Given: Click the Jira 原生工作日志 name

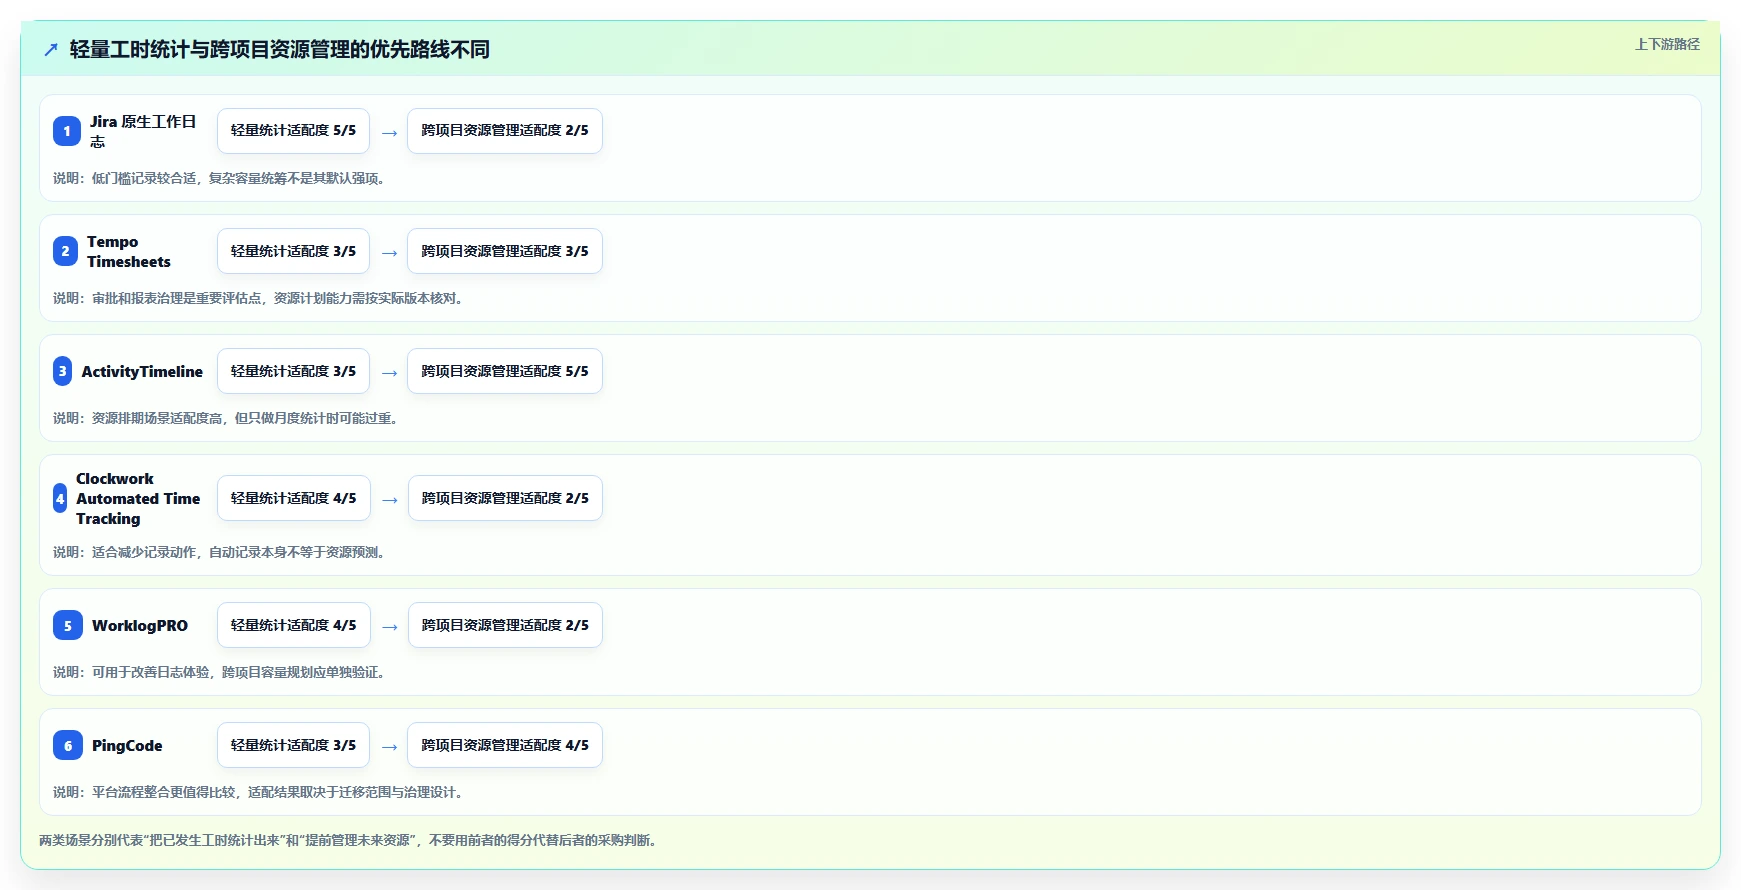Looking at the screenshot, I should point(143,131).
